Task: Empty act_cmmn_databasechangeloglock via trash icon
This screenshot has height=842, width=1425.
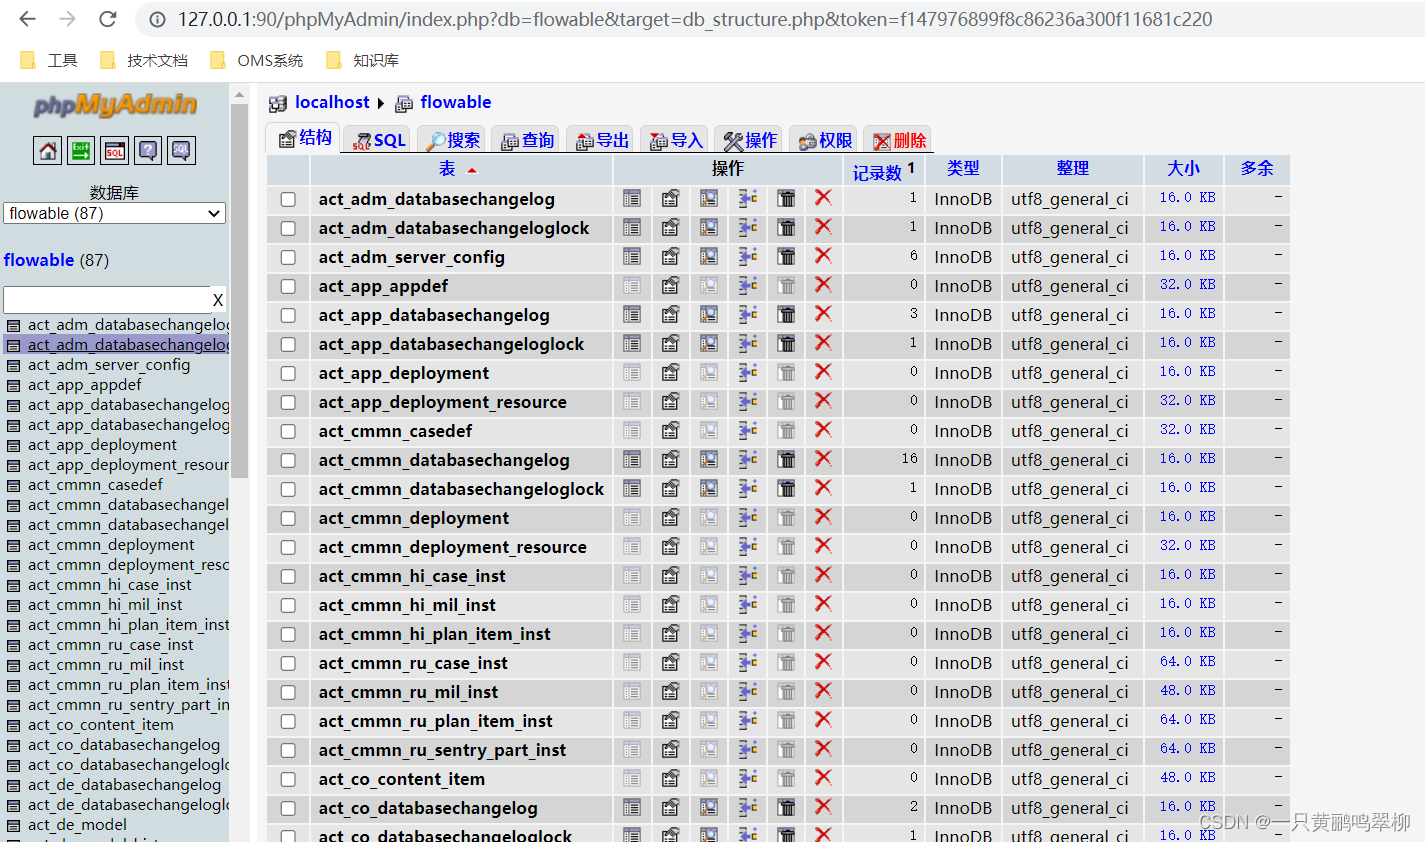Action: click(787, 489)
